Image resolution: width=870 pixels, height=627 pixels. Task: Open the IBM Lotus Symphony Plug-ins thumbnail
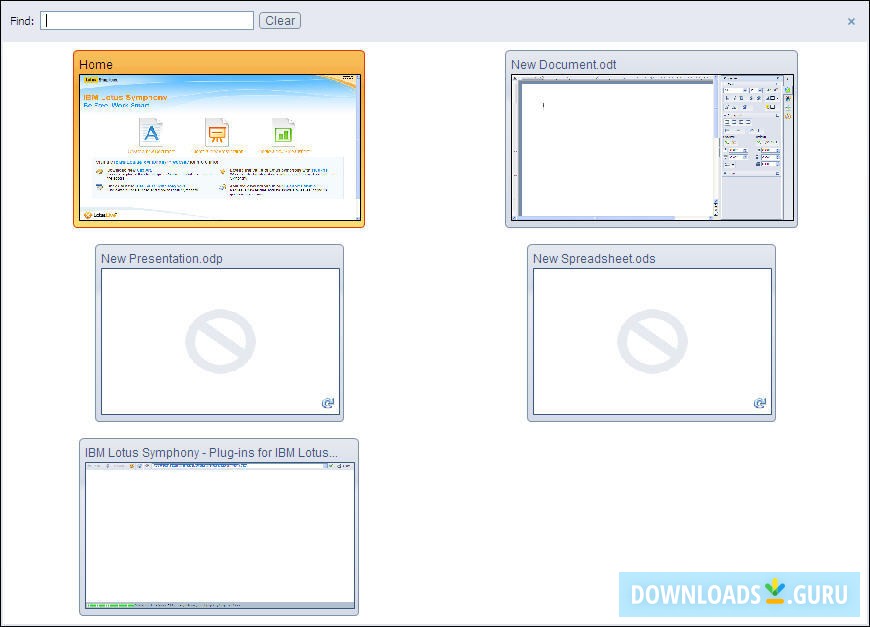219,527
